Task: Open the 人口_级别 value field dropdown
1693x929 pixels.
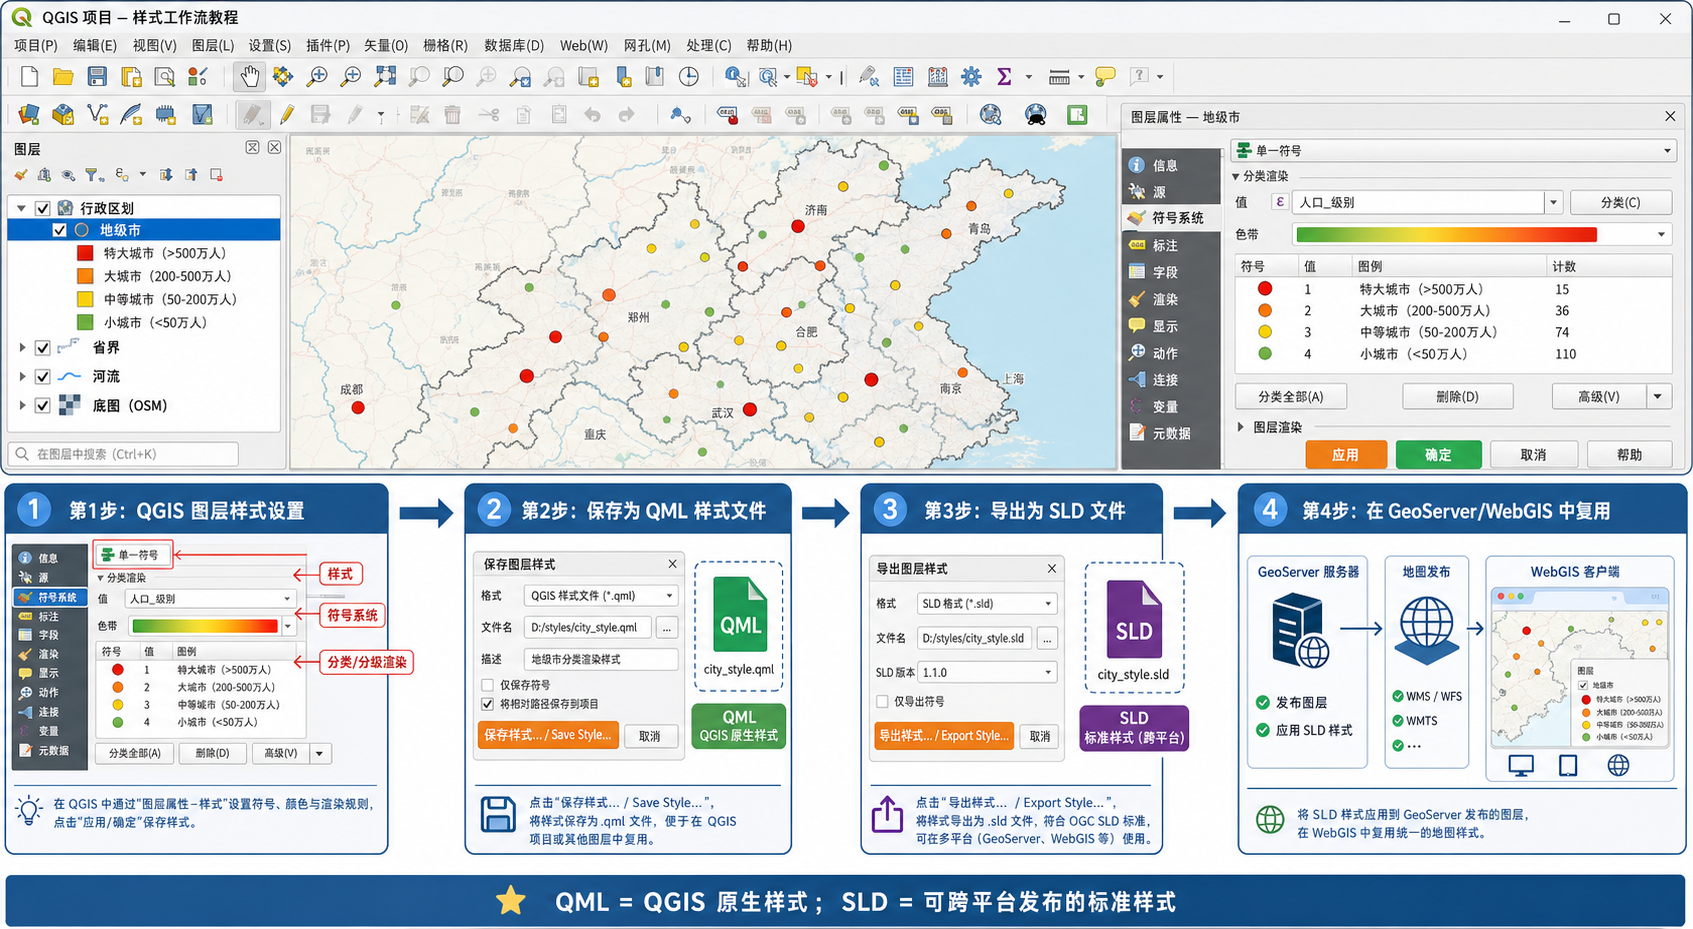Action: tap(1553, 202)
